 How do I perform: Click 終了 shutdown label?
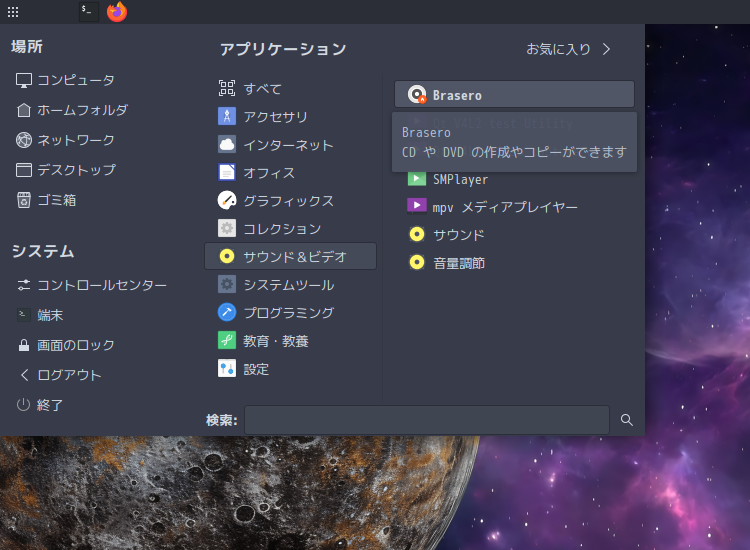tap(50, 405)
